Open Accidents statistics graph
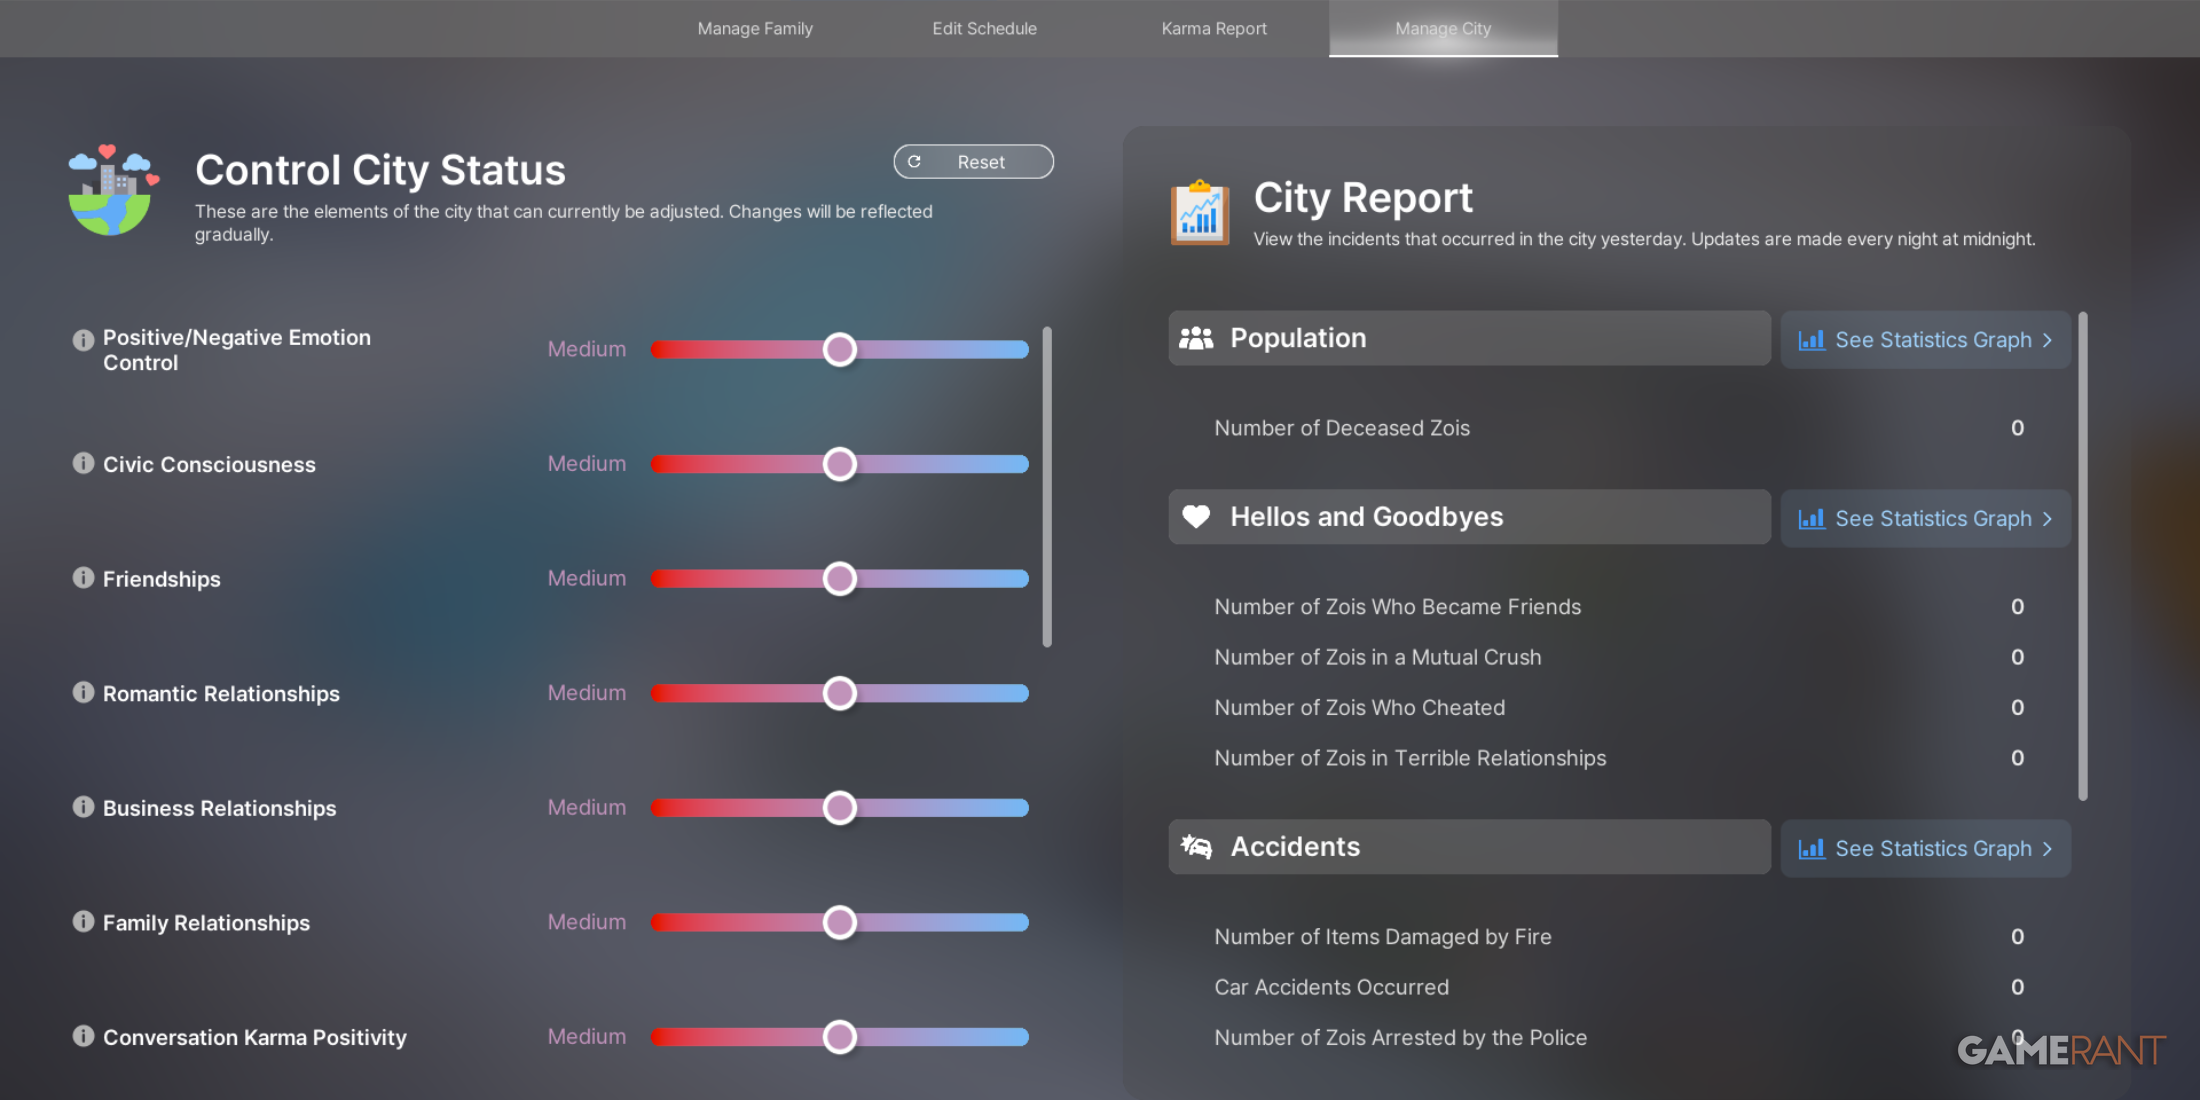The width and height of the screenshot is (2200, 1100). [x=1925, y=849]
